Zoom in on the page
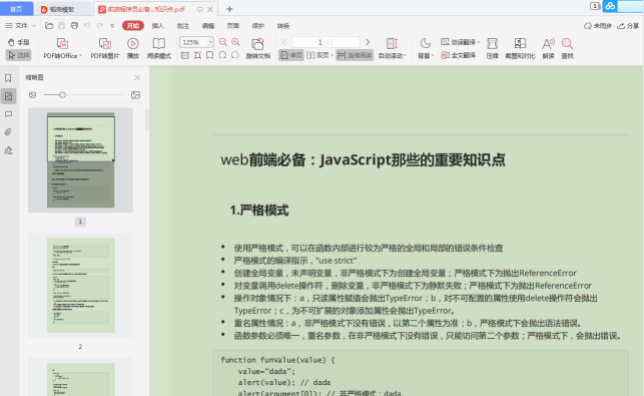 pyautogui.click(x=236, y=42)
